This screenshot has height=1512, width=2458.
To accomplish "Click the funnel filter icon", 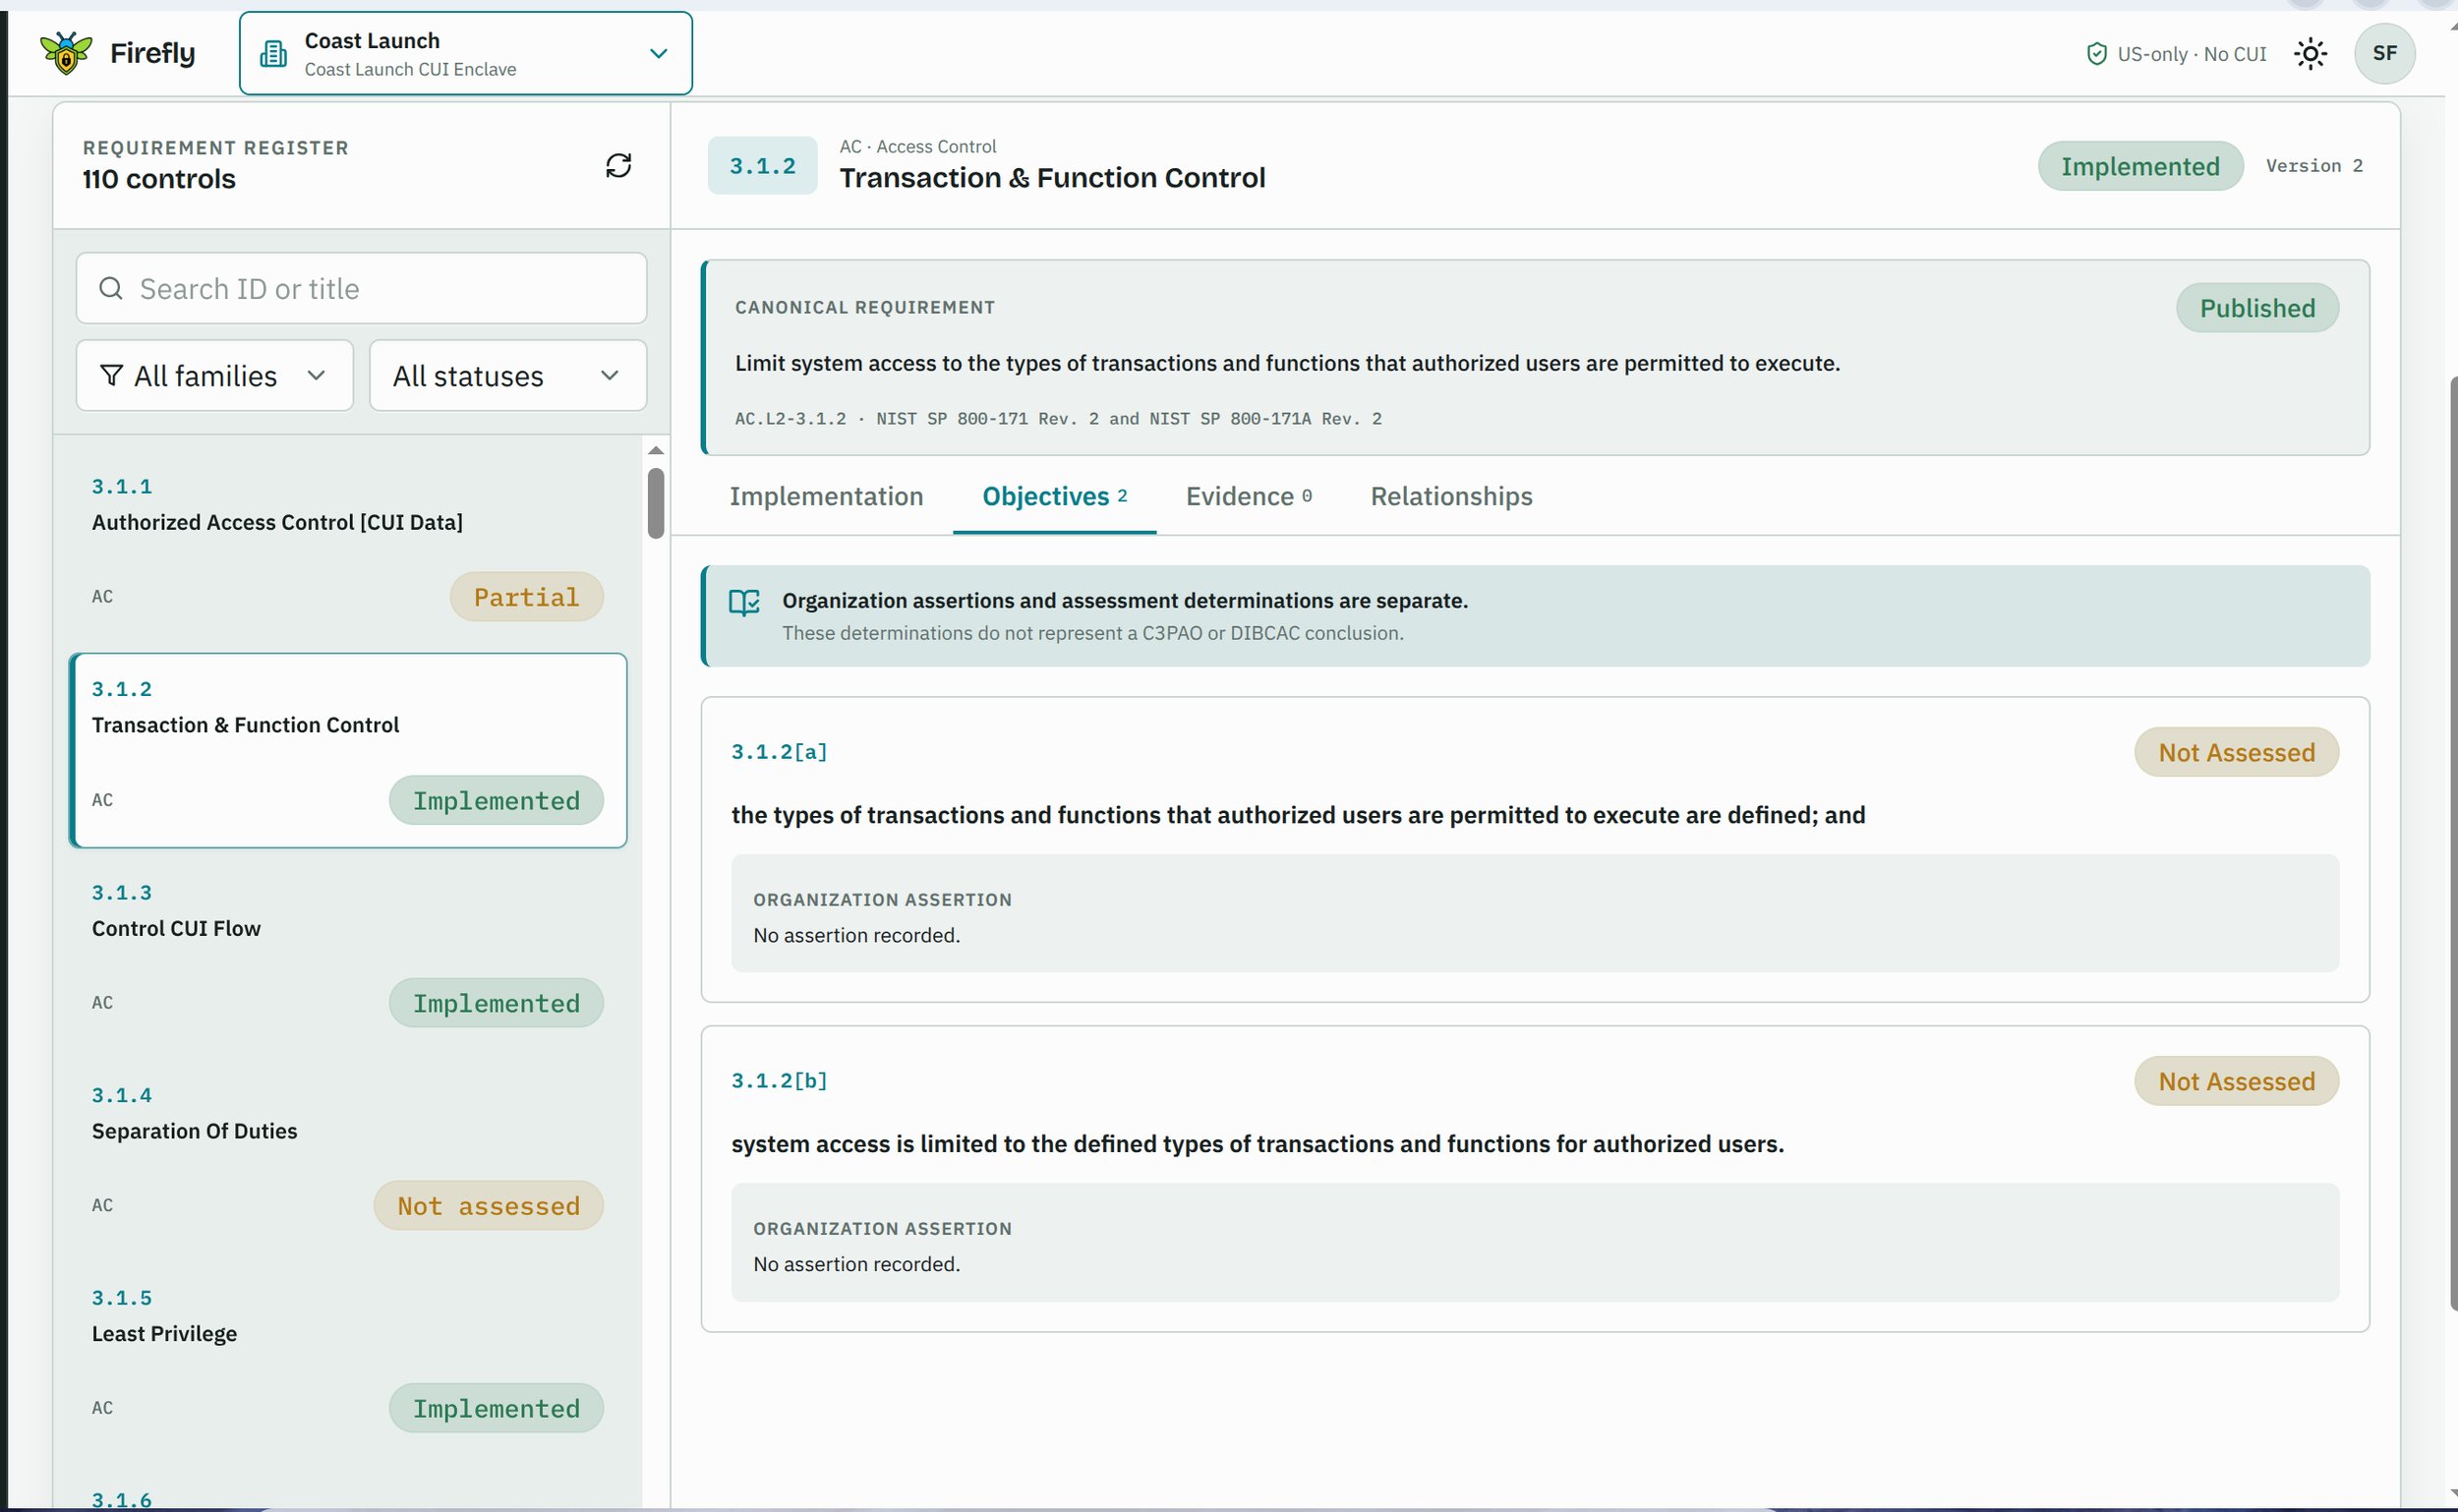I will click(x=112, y=375).
